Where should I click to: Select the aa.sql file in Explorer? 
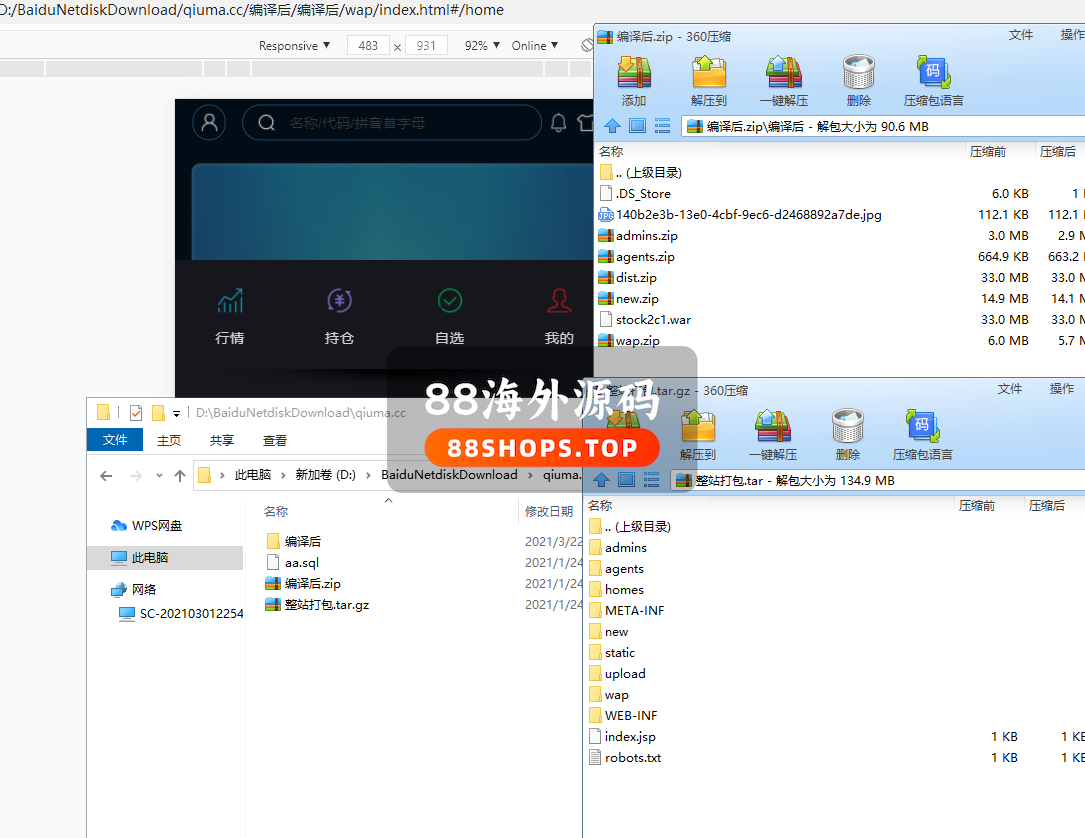click(x=302, y=562)
